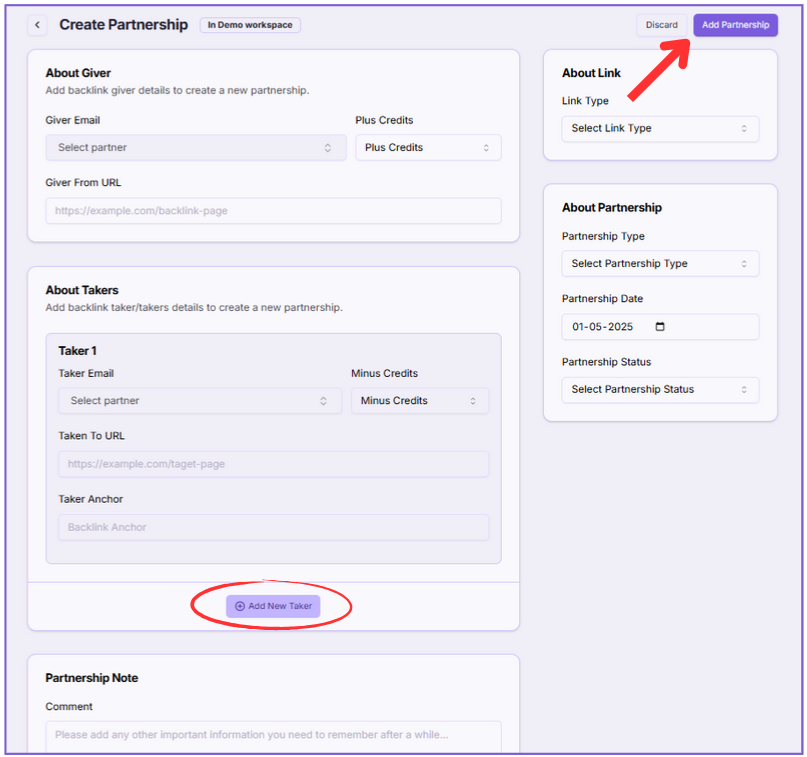Viewport: 807px width, 757px height.
Task: Click the plus icon on Add New Taker
Action: (240, 606)
